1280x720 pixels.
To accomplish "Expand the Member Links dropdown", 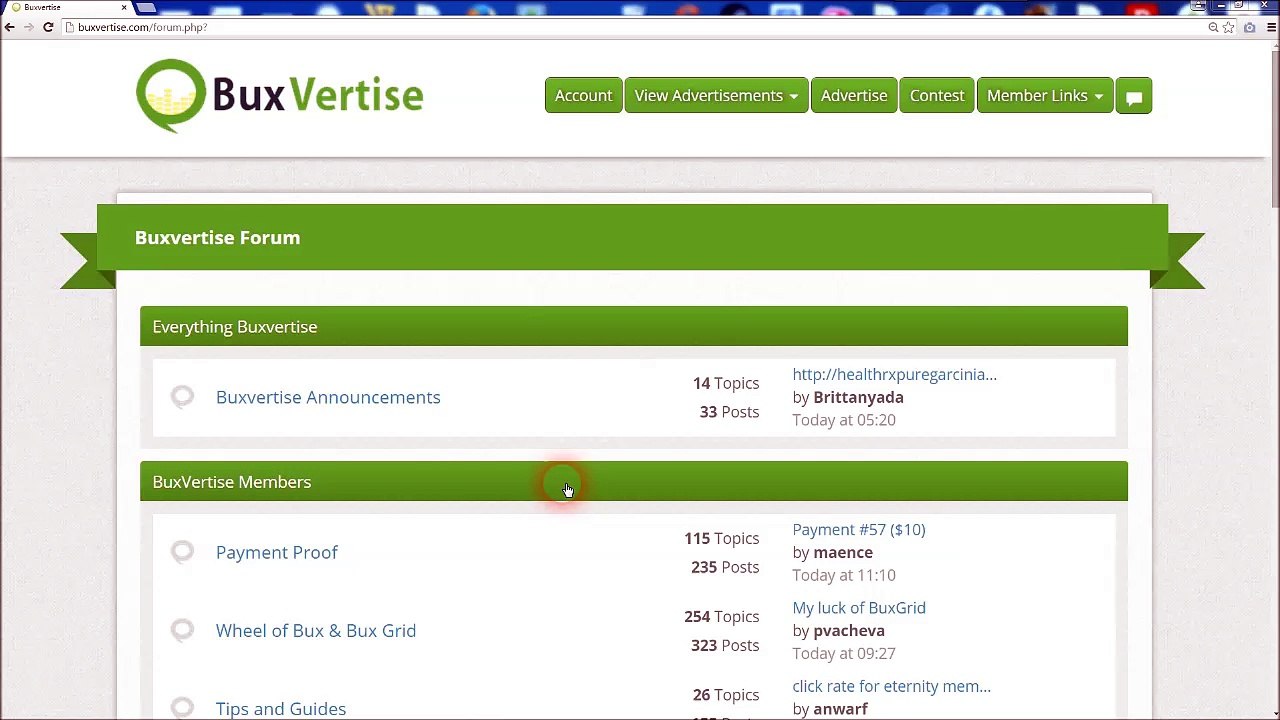I will (1044, 96).
